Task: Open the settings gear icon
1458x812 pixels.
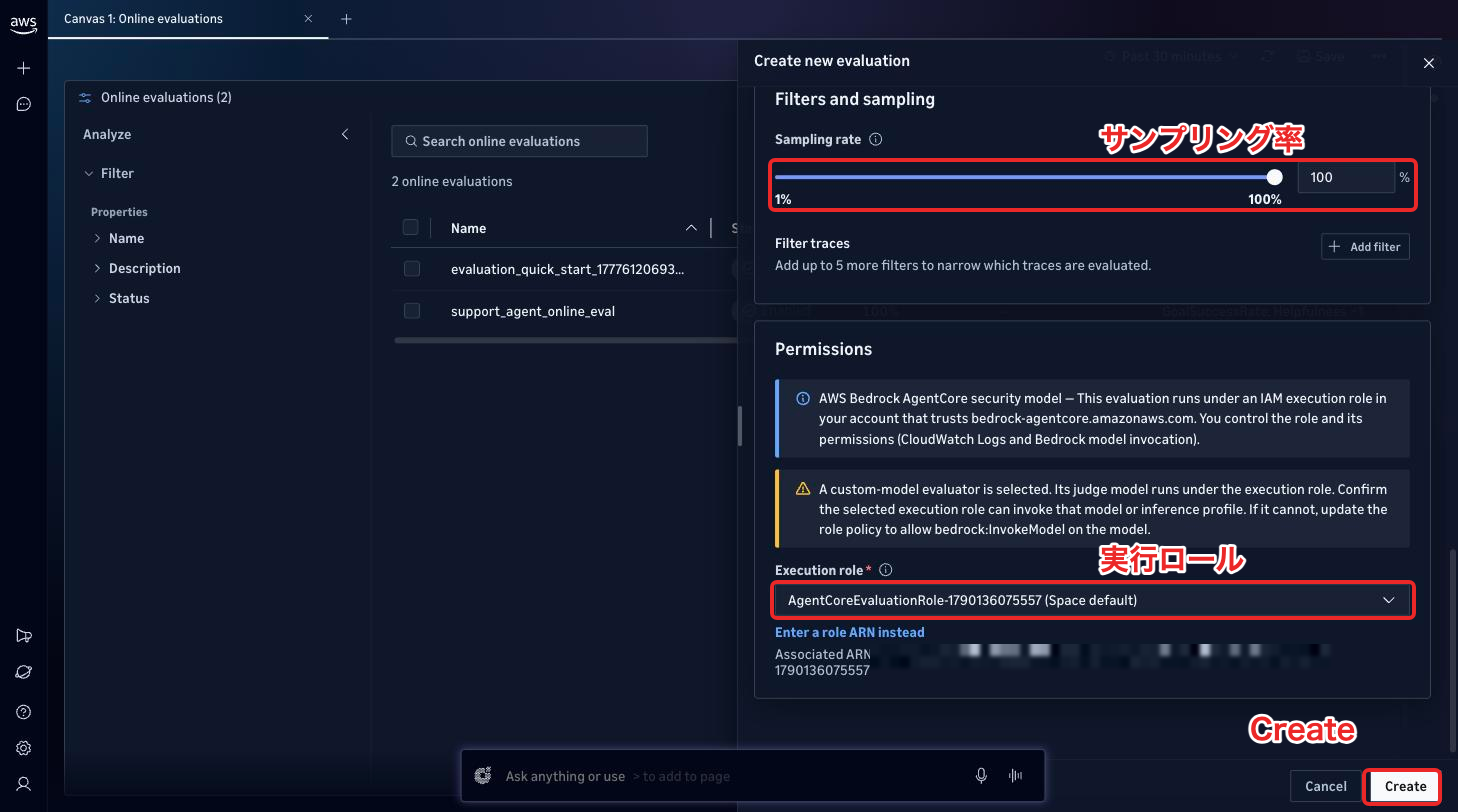Action: [24, 748]
